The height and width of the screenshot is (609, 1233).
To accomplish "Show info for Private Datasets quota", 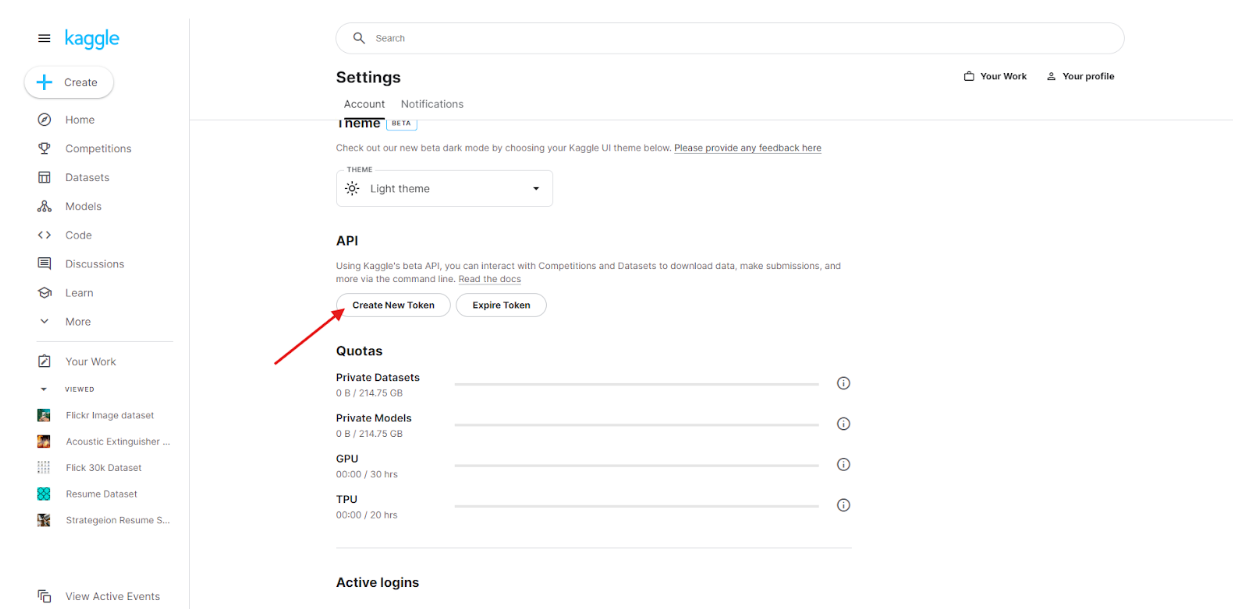I will coord(843,383).
